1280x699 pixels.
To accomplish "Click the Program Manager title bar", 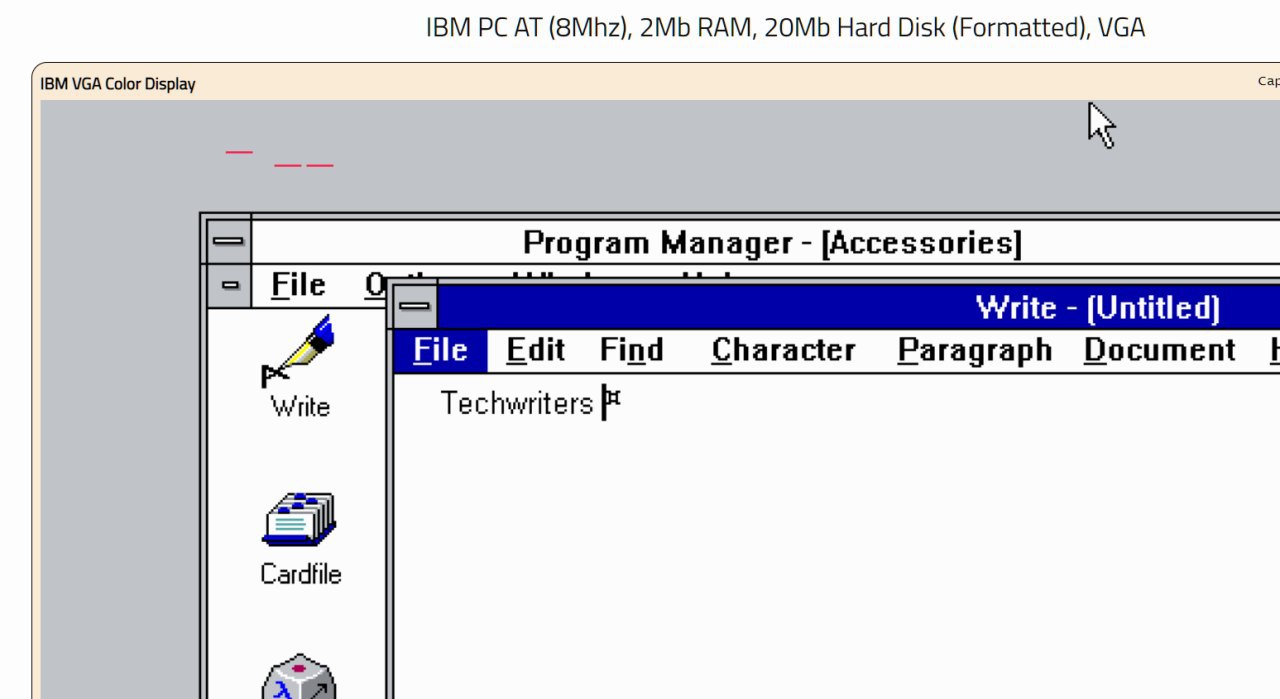I will click(766, 242).
